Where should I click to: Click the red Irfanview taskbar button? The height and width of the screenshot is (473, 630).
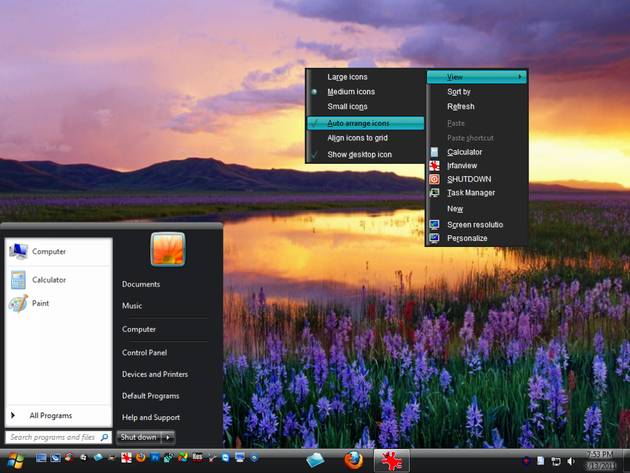(x=391, y=460)
